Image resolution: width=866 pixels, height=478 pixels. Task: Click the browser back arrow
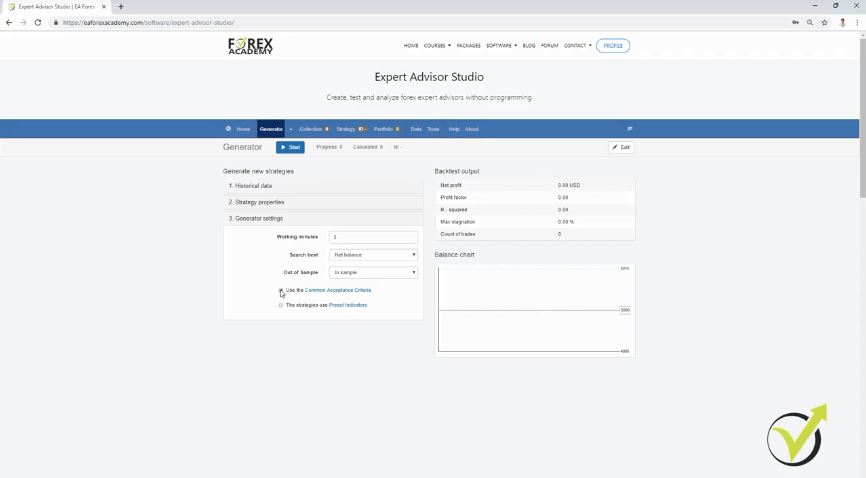coord(9,22)
